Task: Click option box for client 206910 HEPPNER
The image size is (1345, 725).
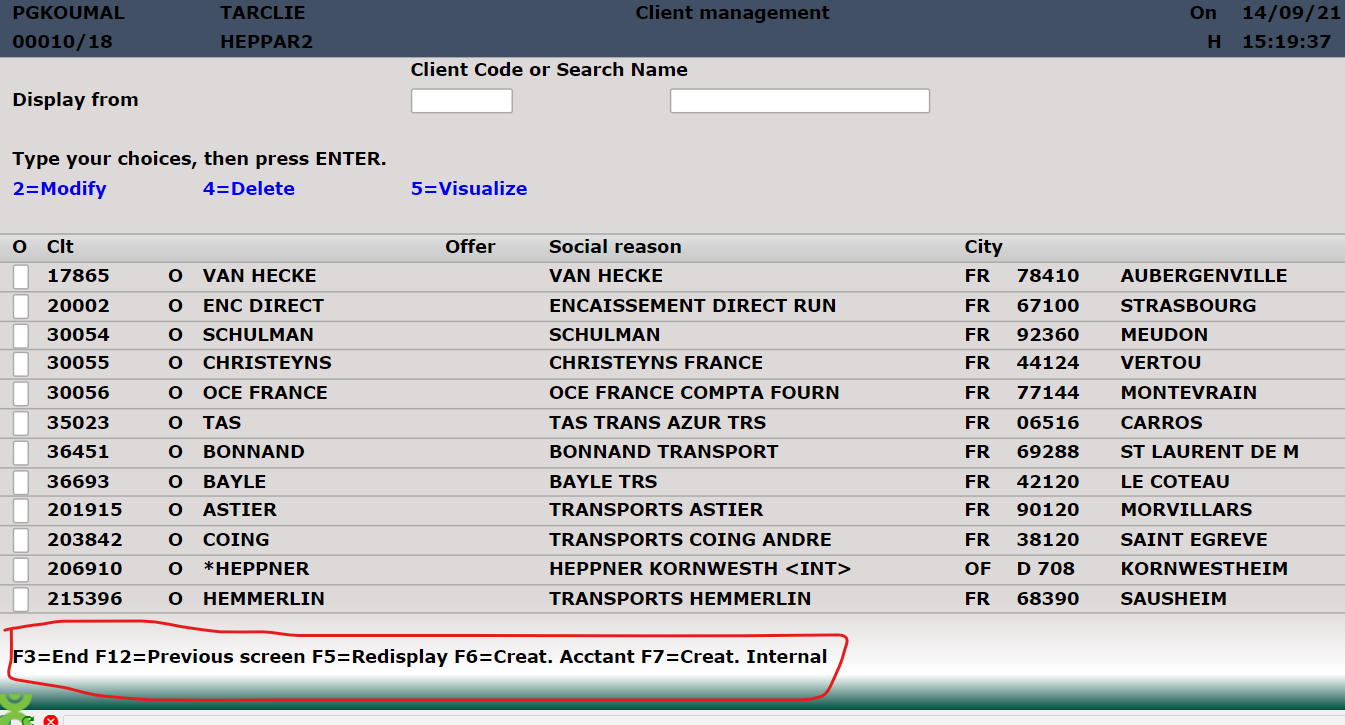Action: [x=21, y=570]
